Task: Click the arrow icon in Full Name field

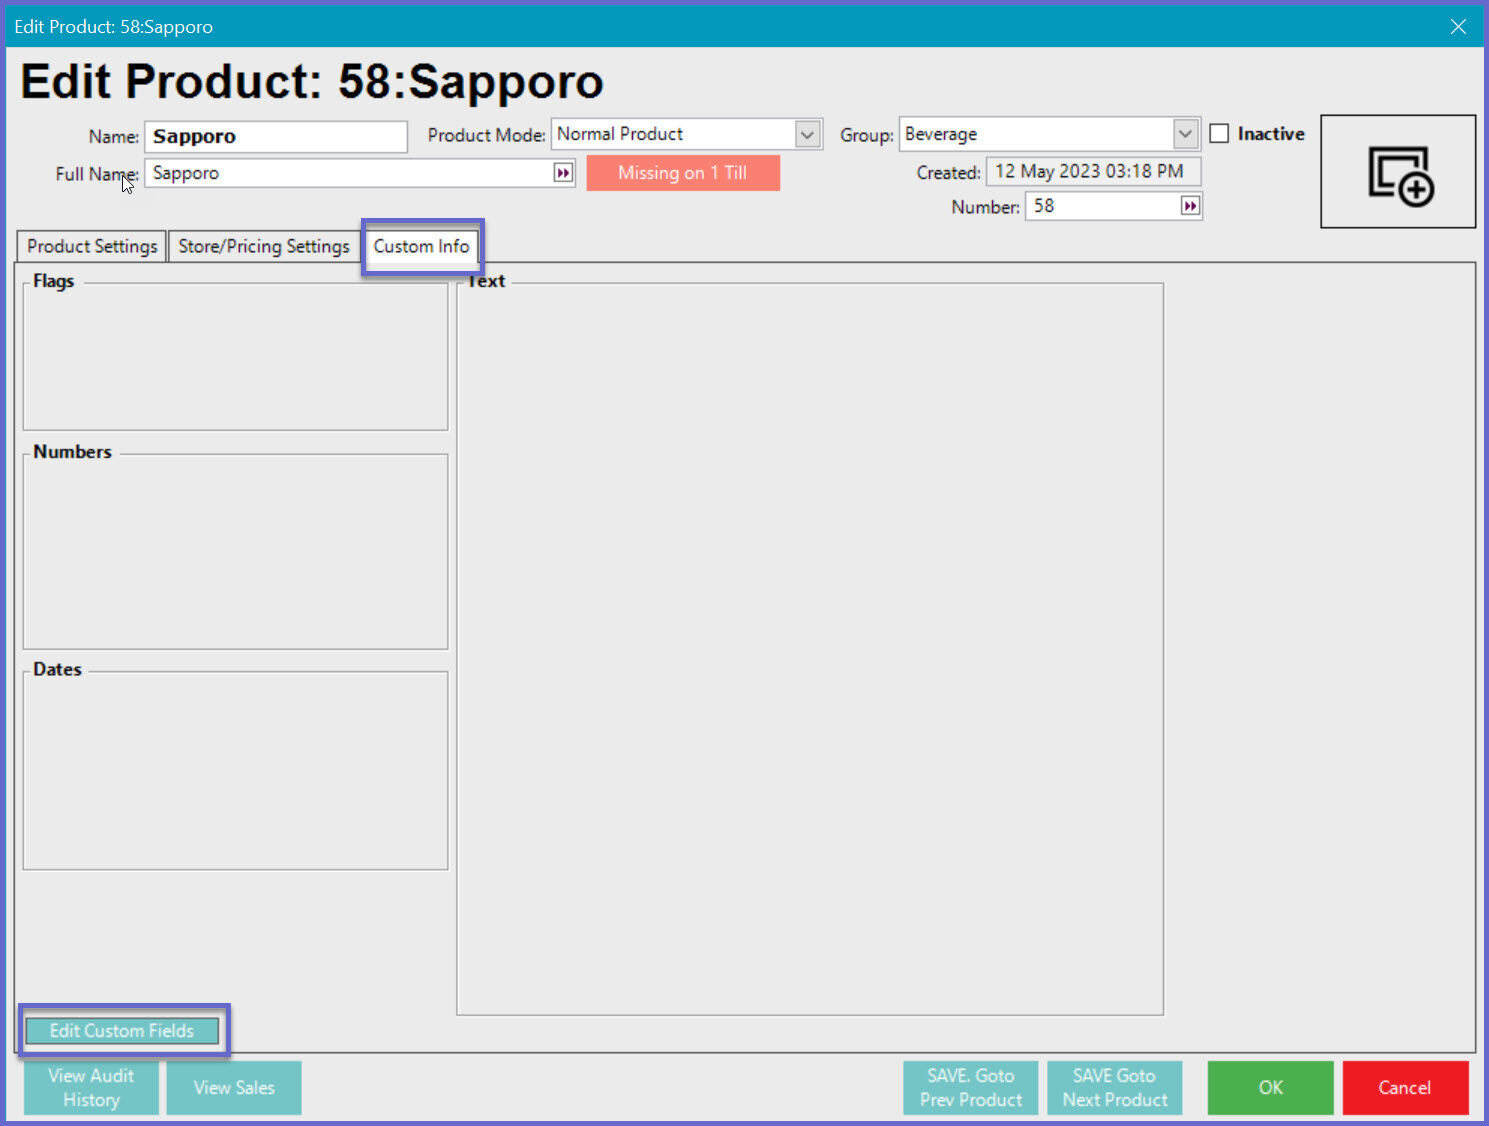Action: click(x=563, y=173)
